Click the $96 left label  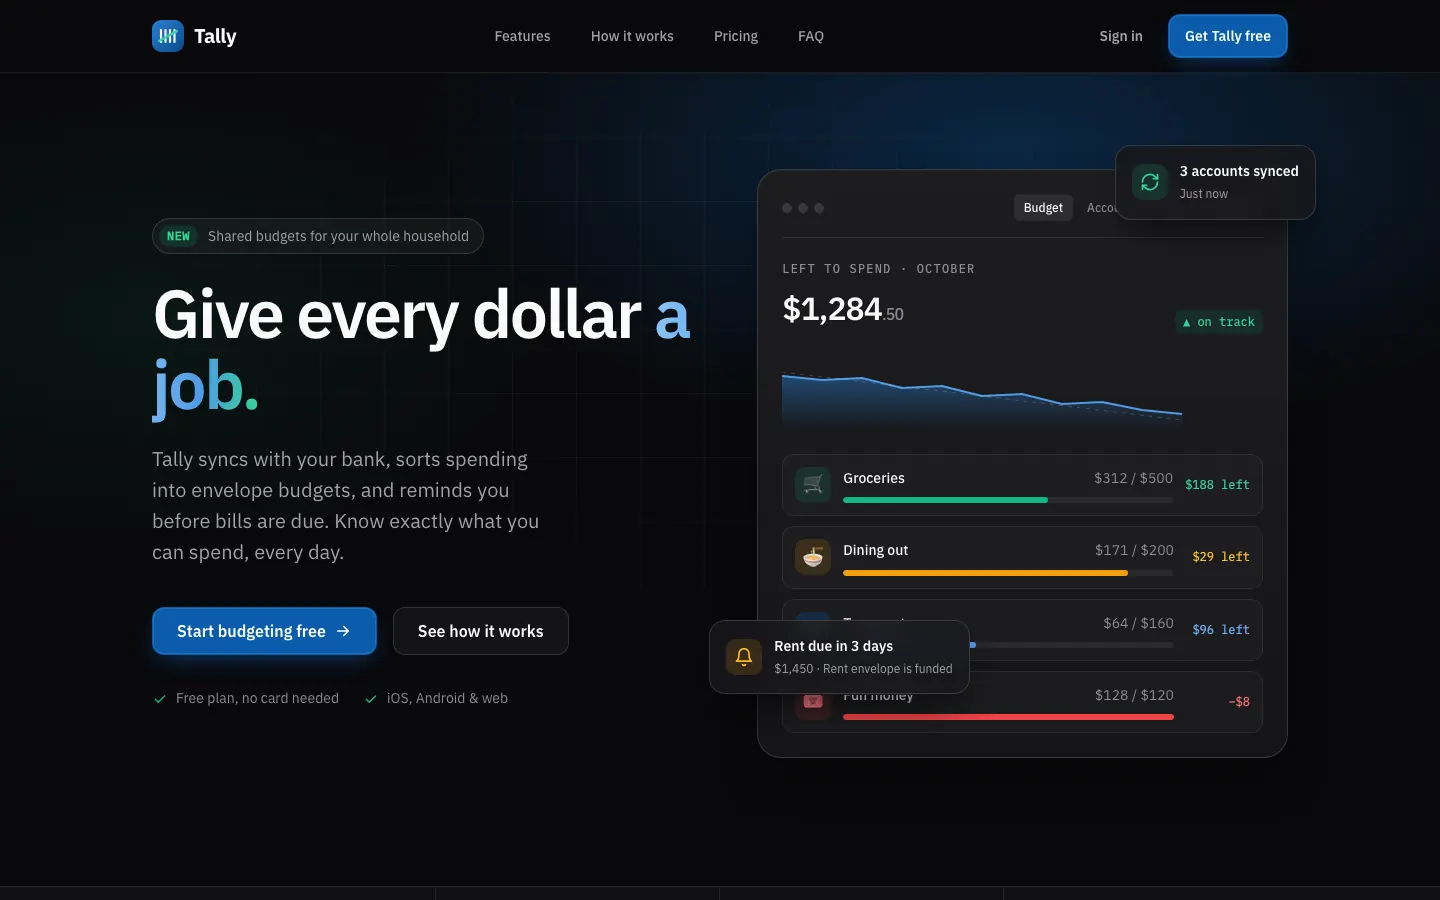[1221, 630]
